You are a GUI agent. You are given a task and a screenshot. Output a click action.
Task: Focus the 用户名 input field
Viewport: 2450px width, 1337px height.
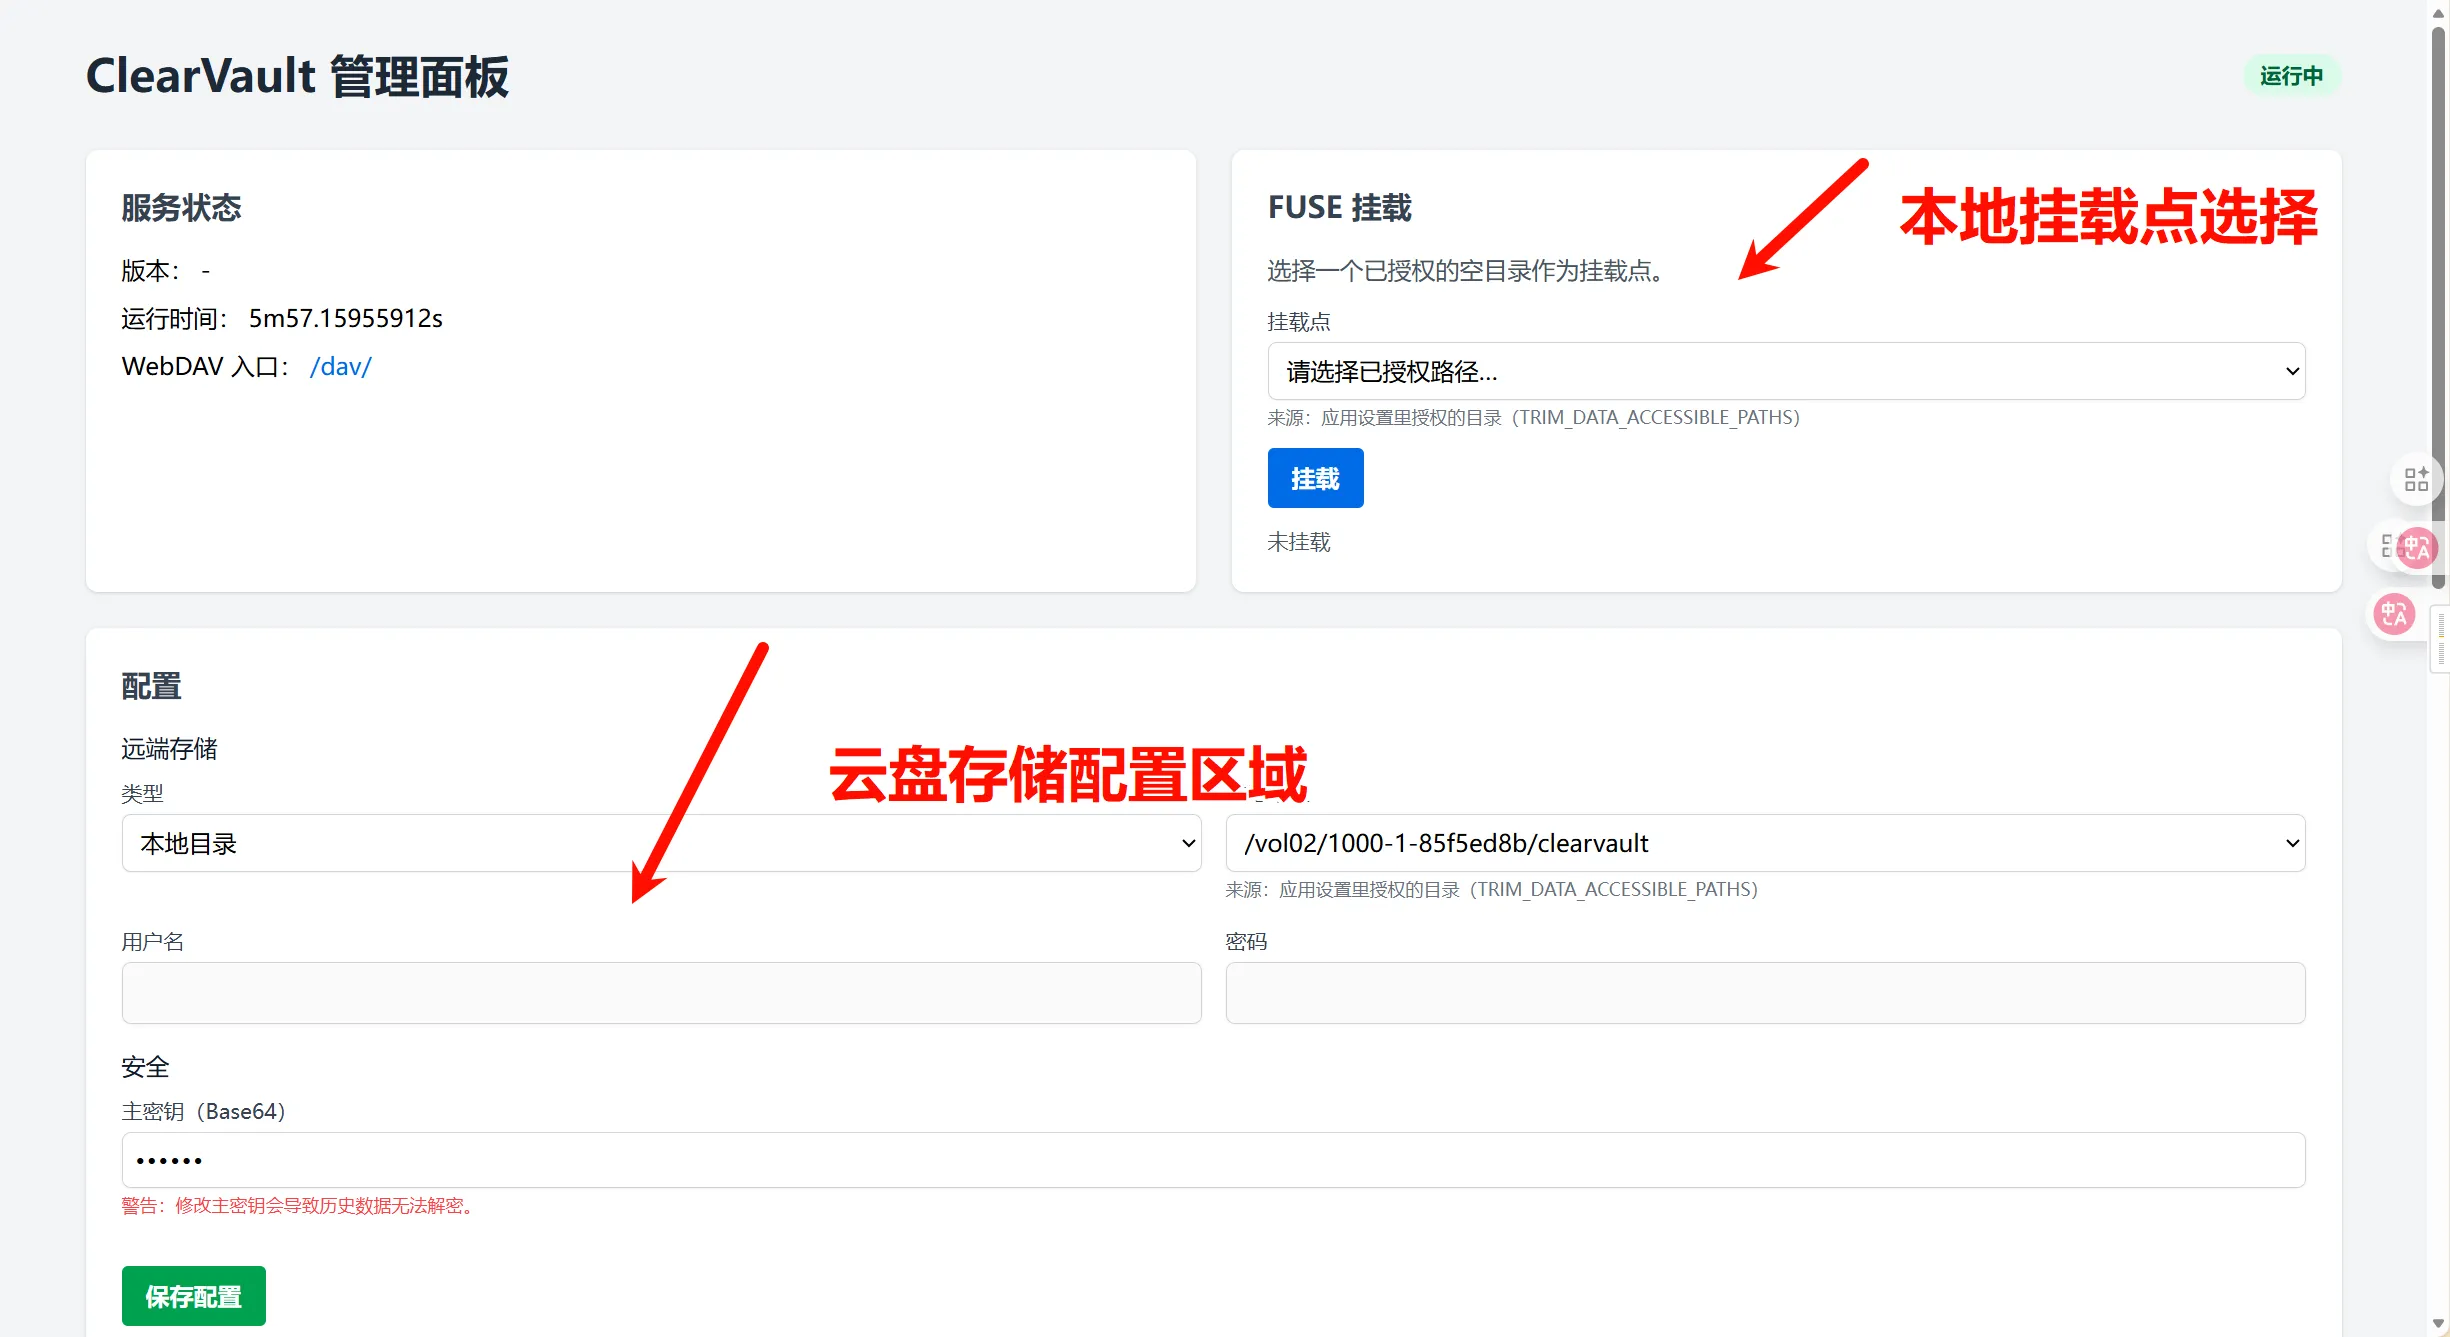point(661,993)
